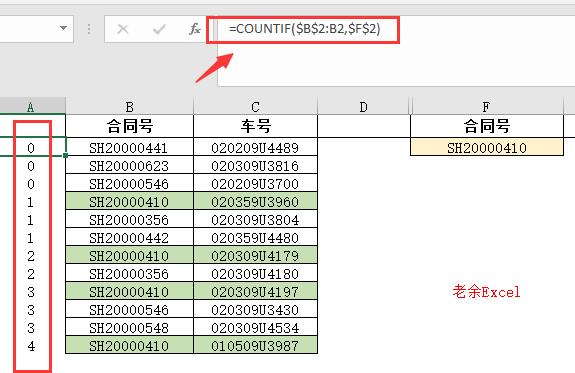The image size is (575, 373).
Task: Open the Insert Function fx button
Action: (195, 29)
